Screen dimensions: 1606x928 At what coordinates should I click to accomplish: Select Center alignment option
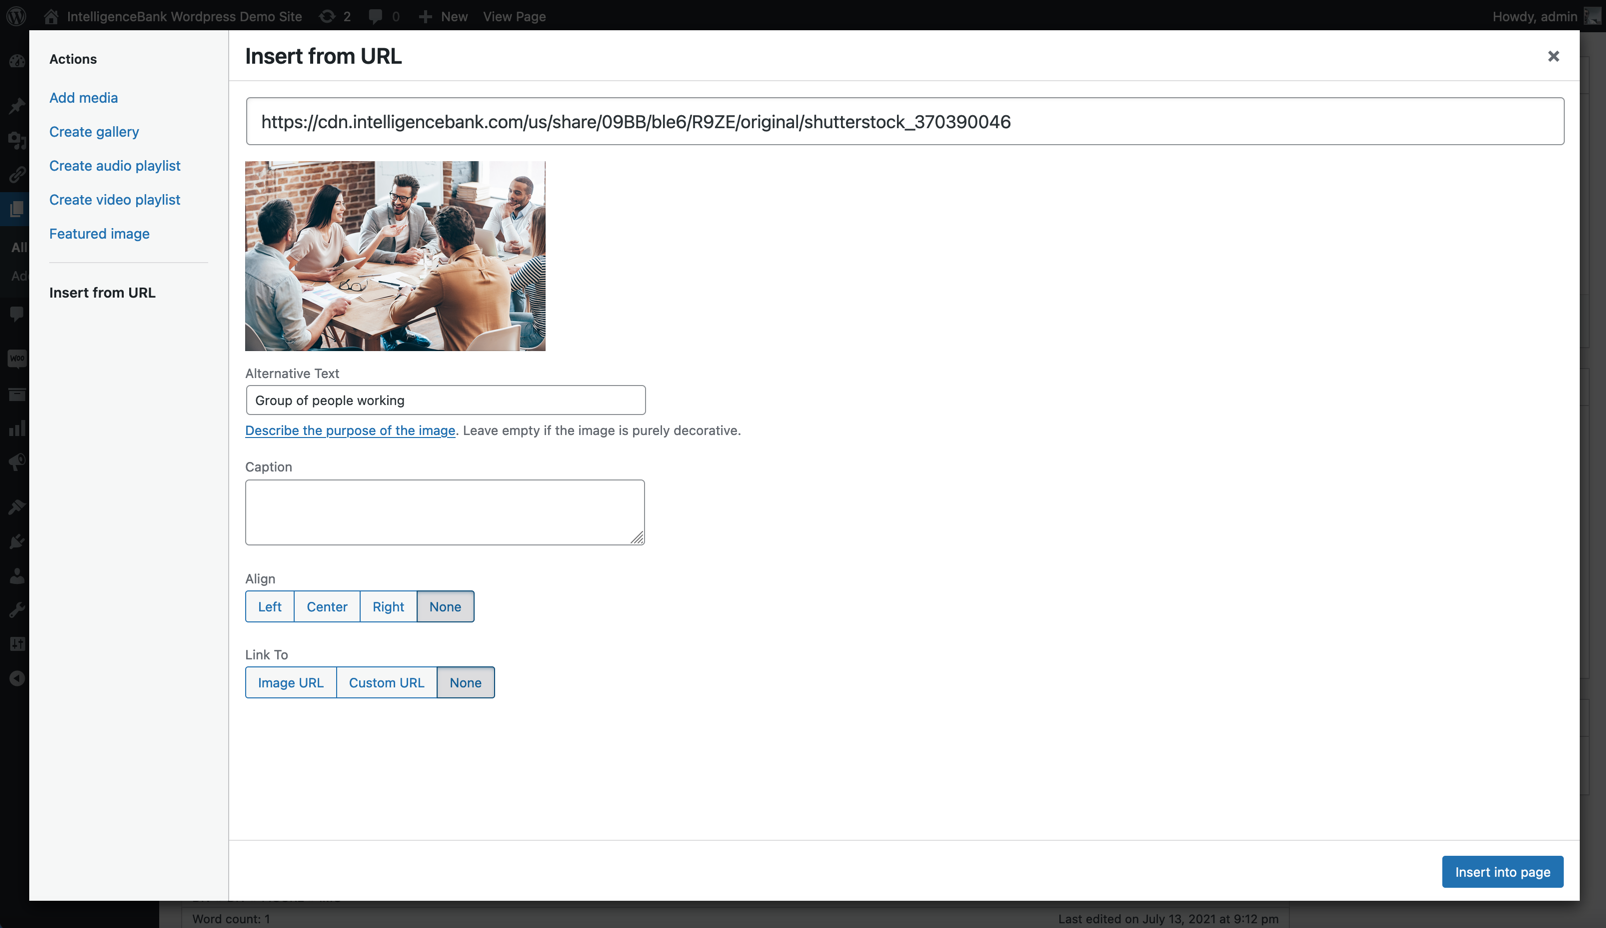327,606
